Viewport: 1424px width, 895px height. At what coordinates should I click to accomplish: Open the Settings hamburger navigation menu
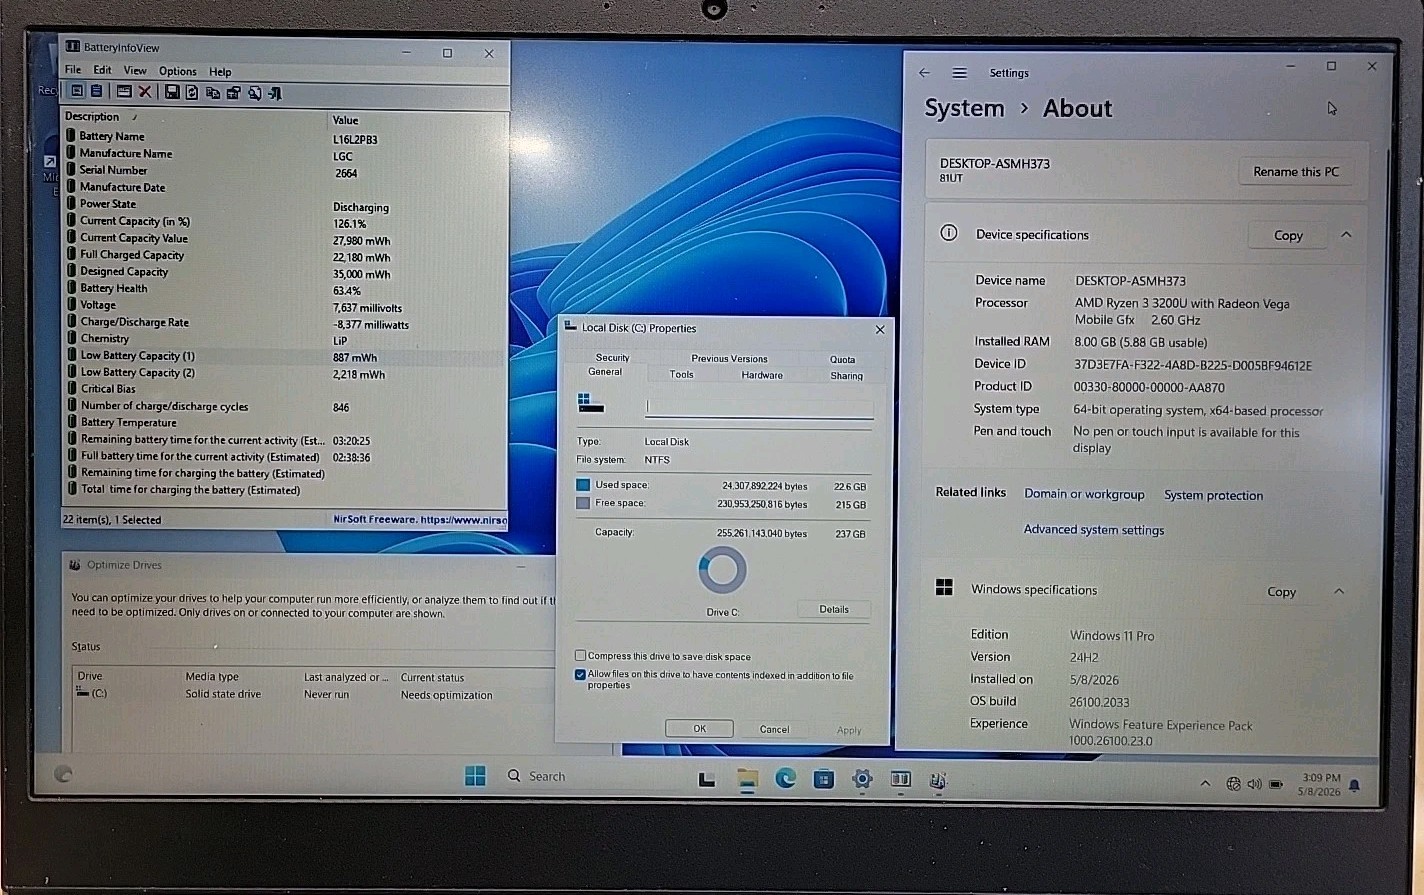click(959, 72)
